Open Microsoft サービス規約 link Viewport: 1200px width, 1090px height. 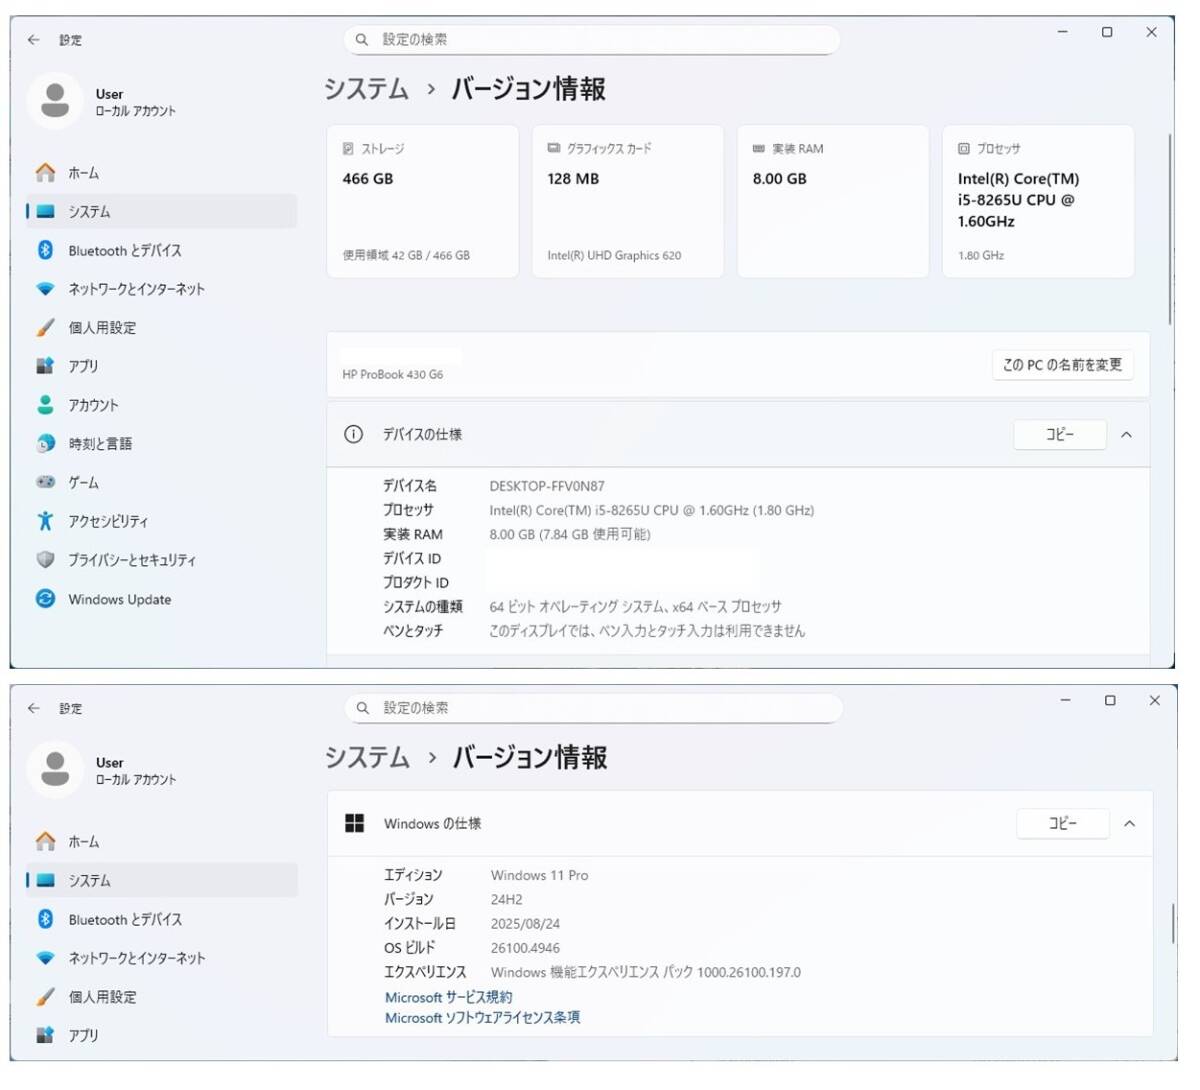point(449,998)
